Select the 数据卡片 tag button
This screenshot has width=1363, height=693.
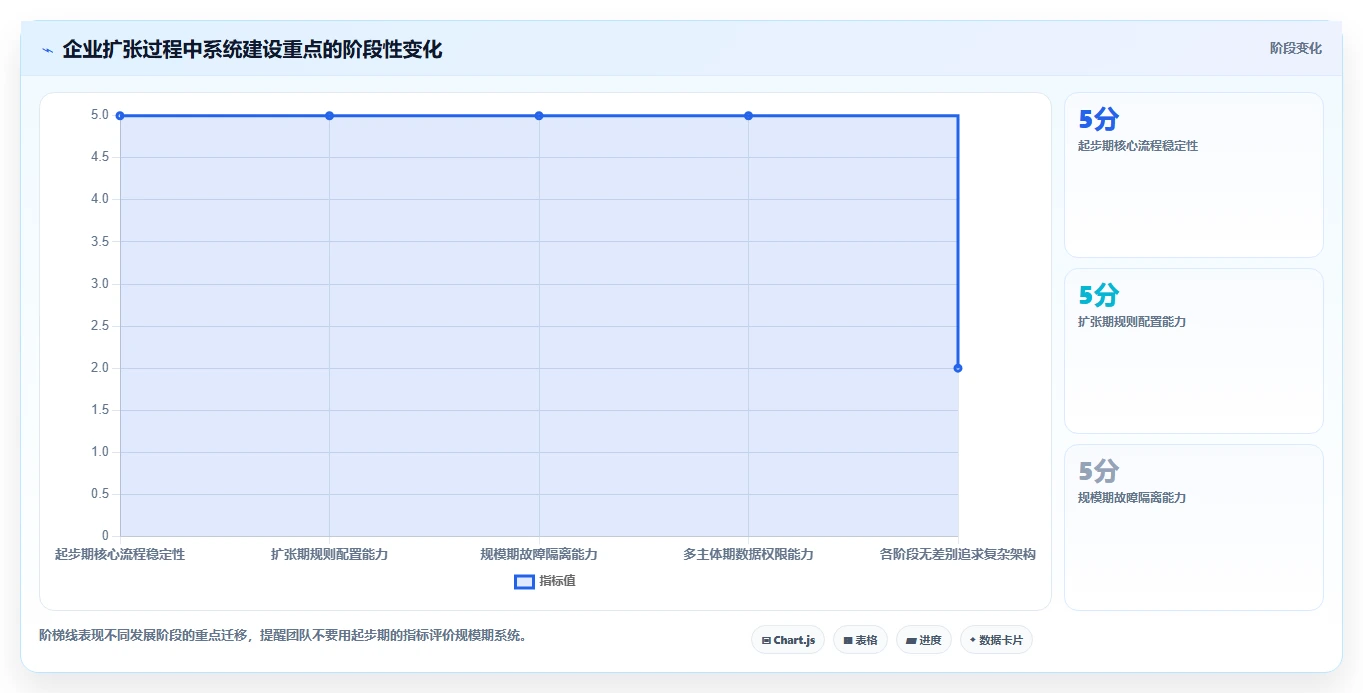(x=996, y=640)
